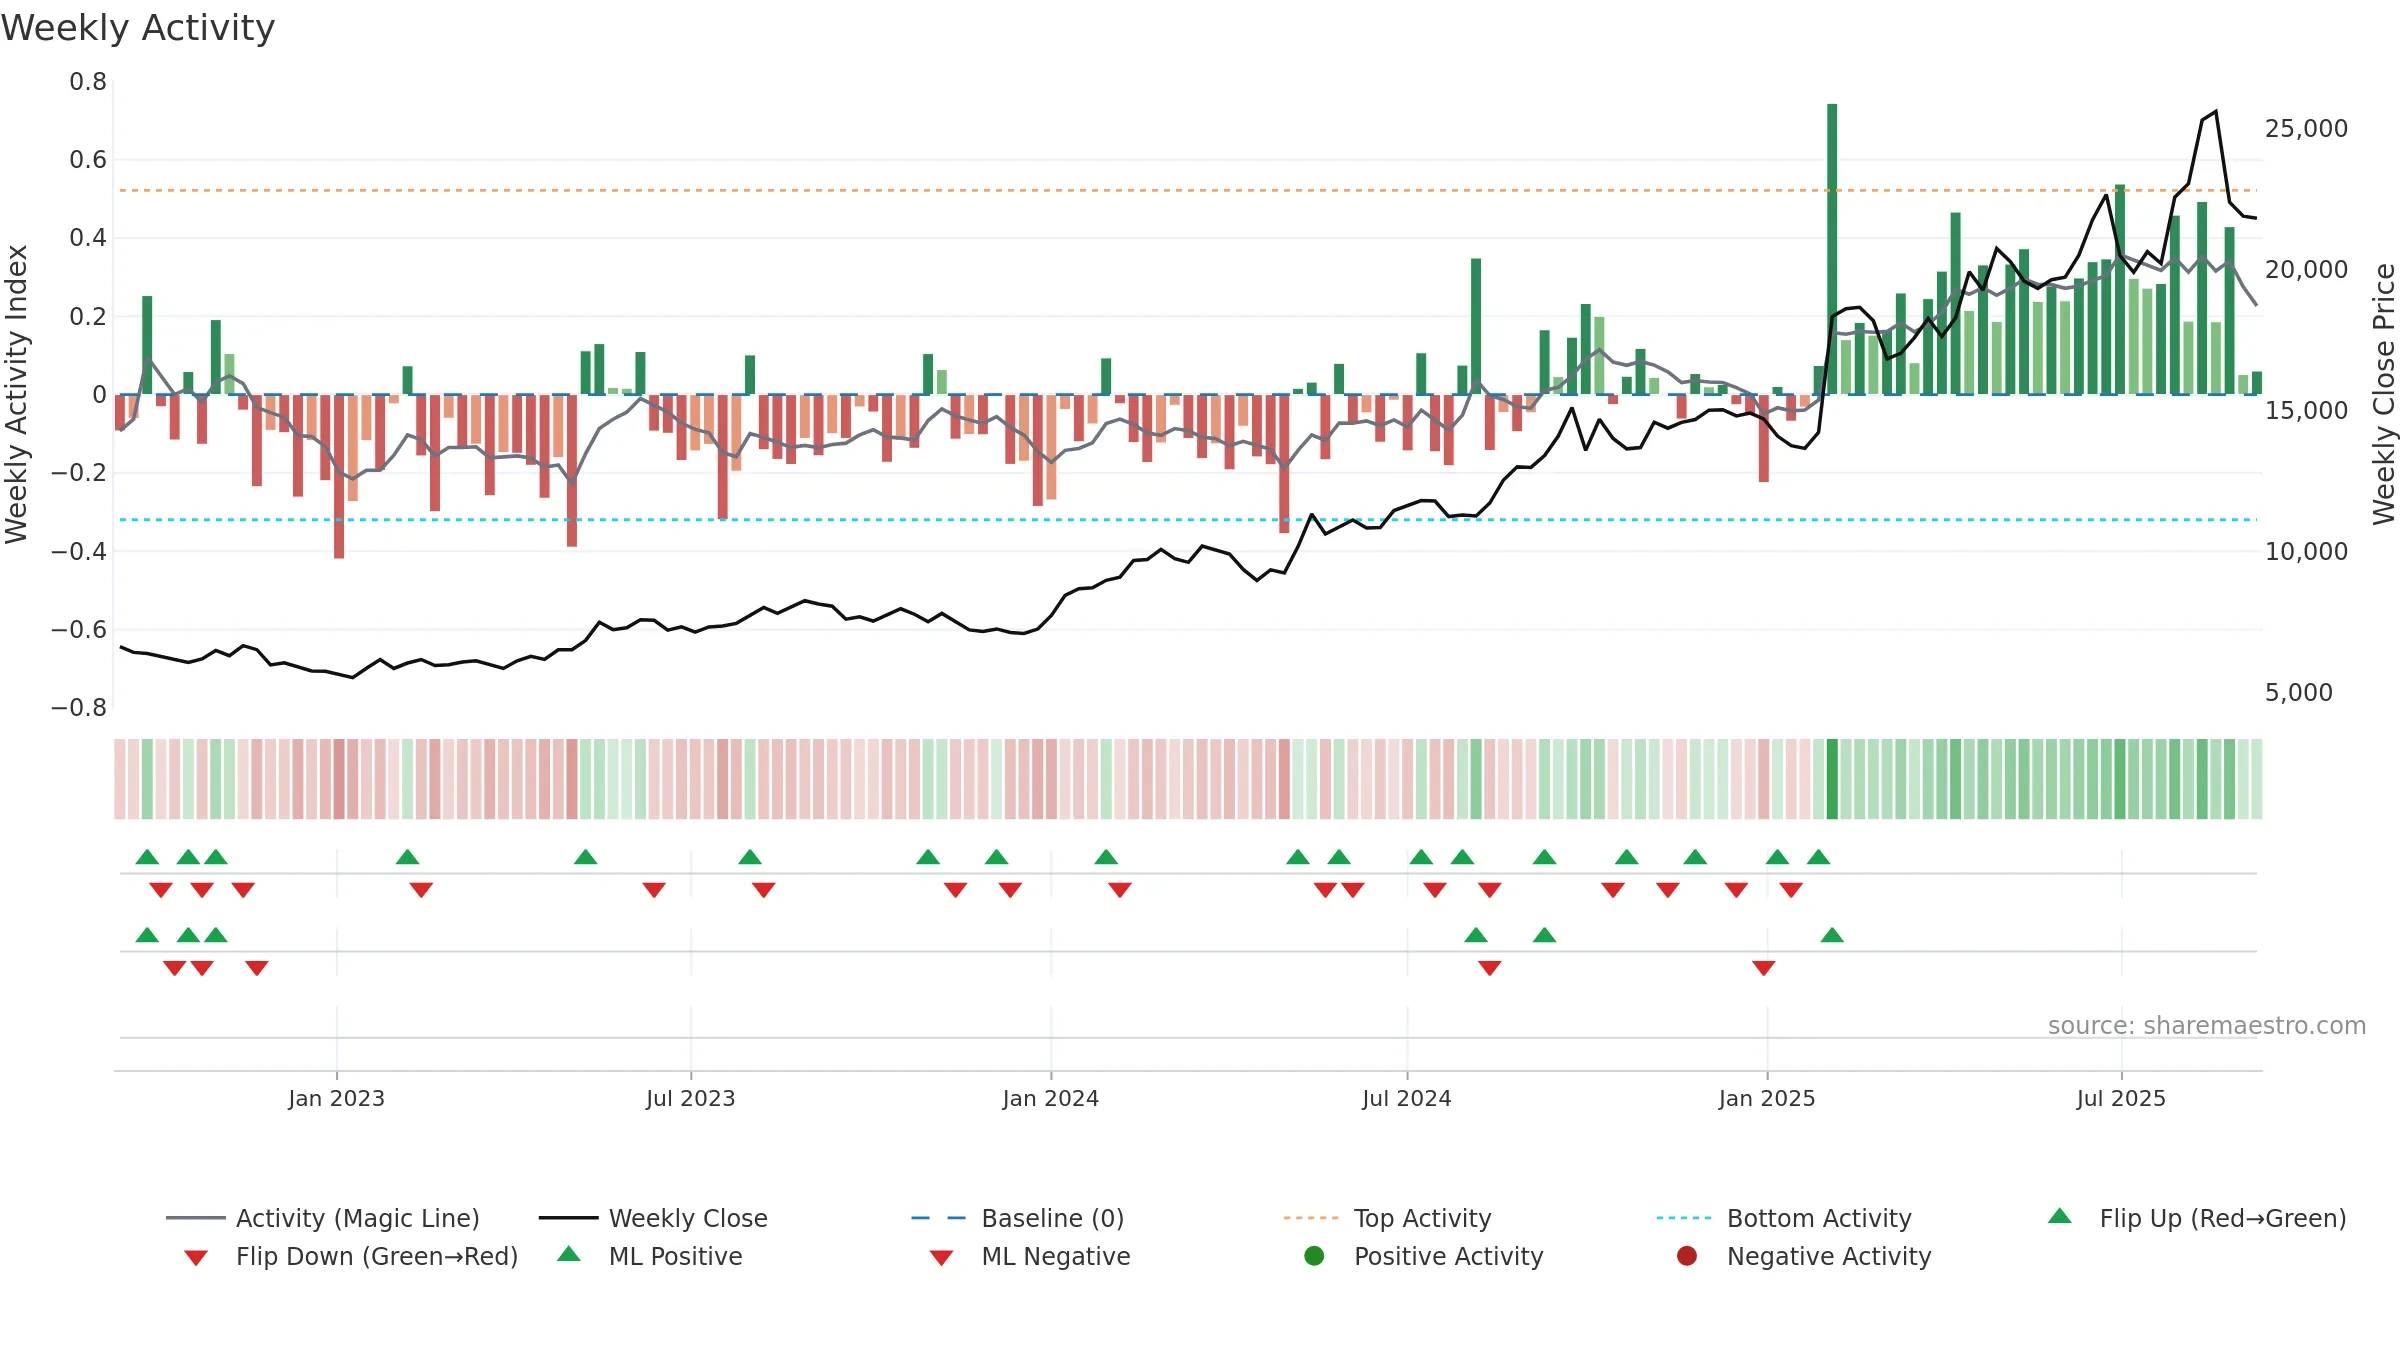Toggle the Bottom Activity legend entry
Image resolution: width=2400 pixels, height=1350 pixels.
[1784, 1218]
